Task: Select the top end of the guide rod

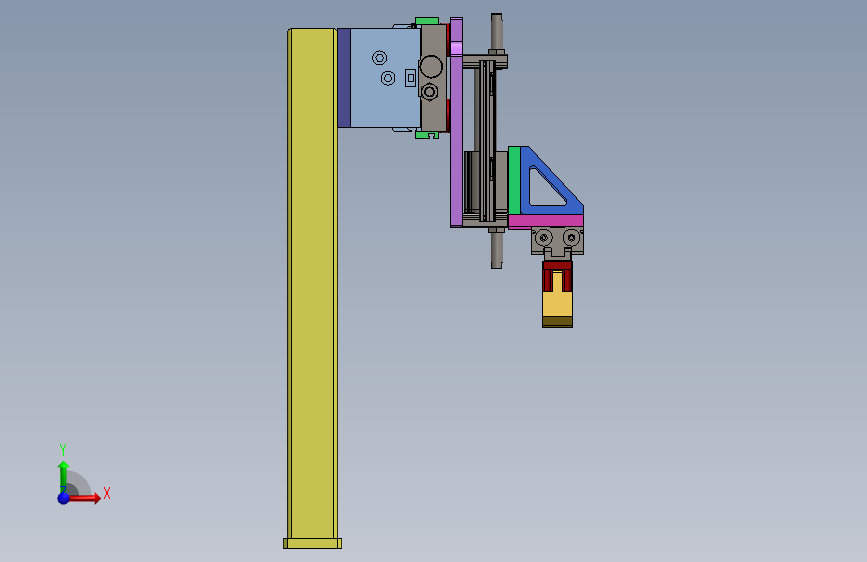Action: click(x=497, y=30)
